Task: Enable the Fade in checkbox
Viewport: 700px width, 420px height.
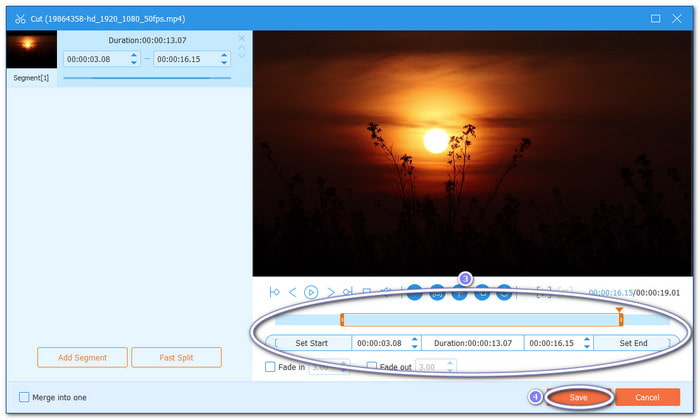Action: tap(270, 367)
